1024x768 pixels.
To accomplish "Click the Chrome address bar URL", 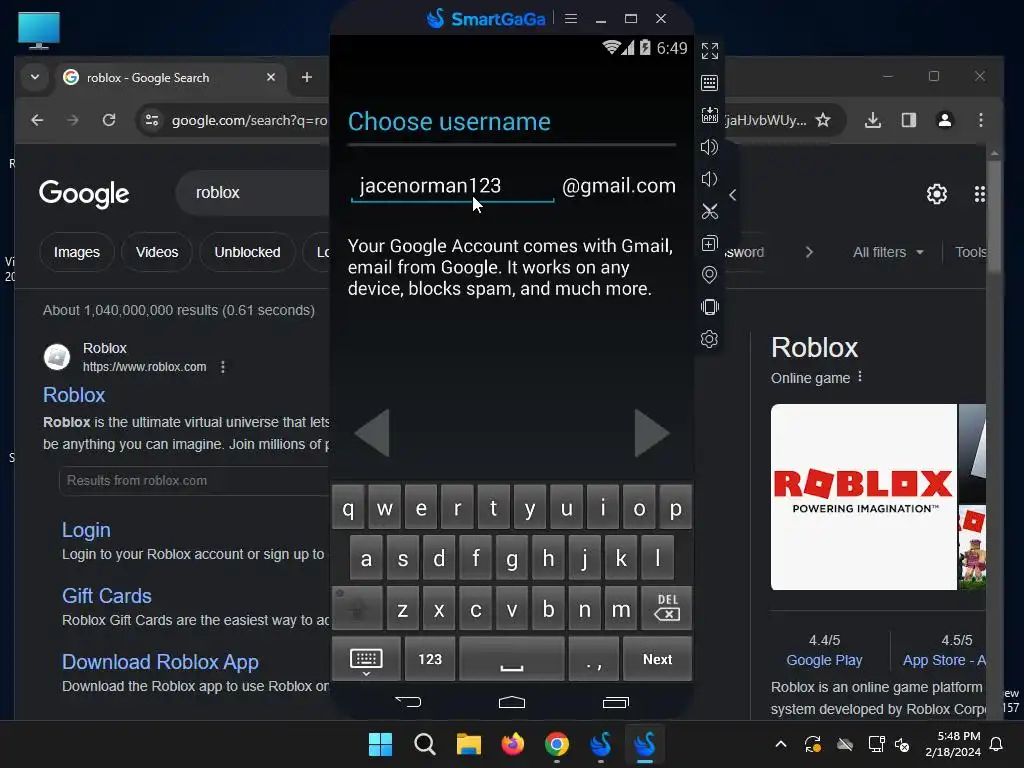I will (249, 120).
